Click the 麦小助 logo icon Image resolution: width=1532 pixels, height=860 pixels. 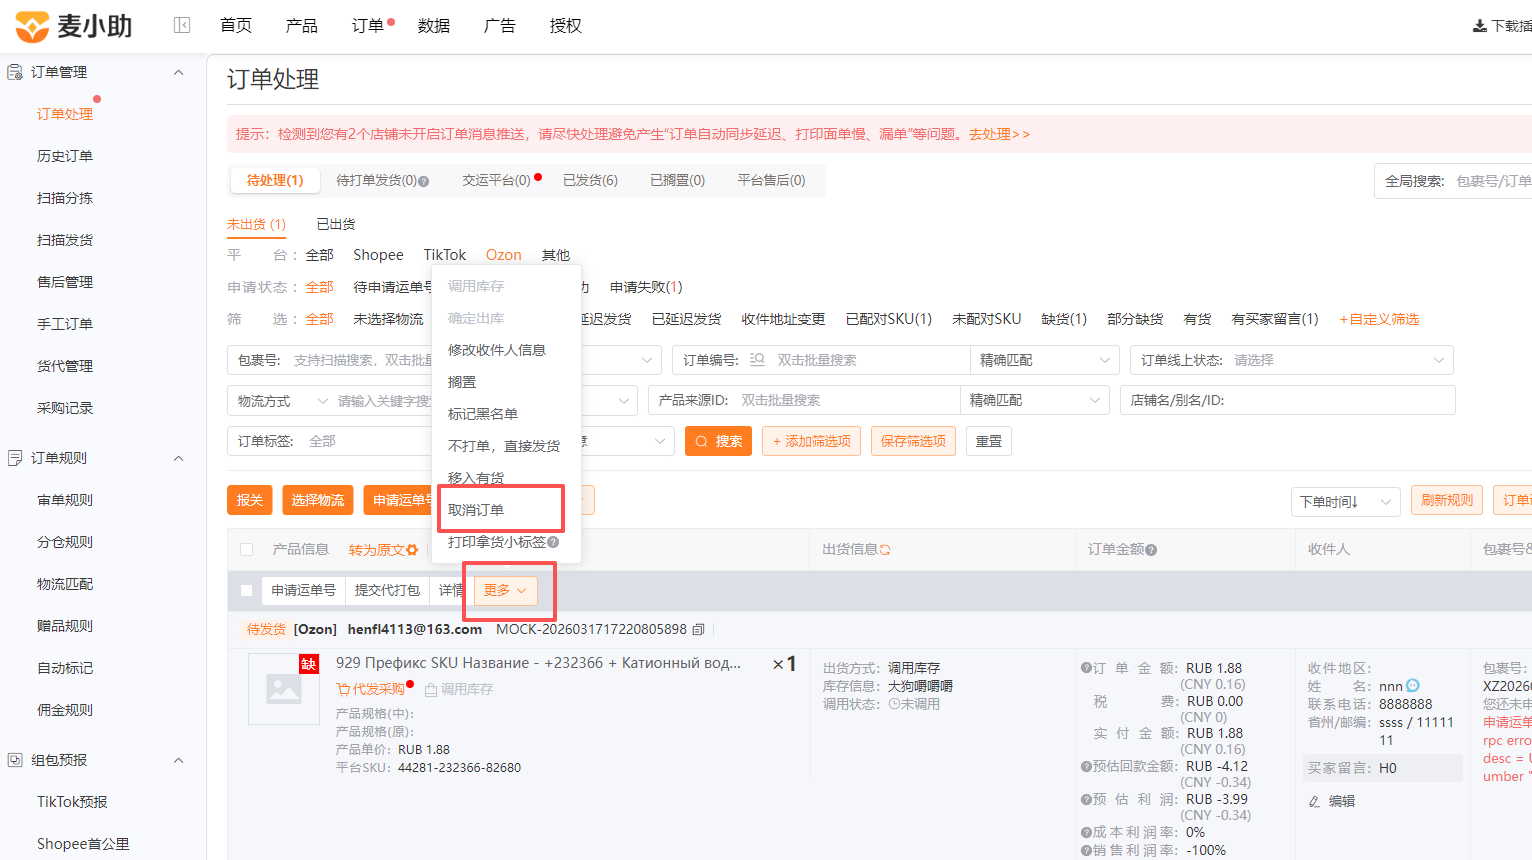[32, 26]
